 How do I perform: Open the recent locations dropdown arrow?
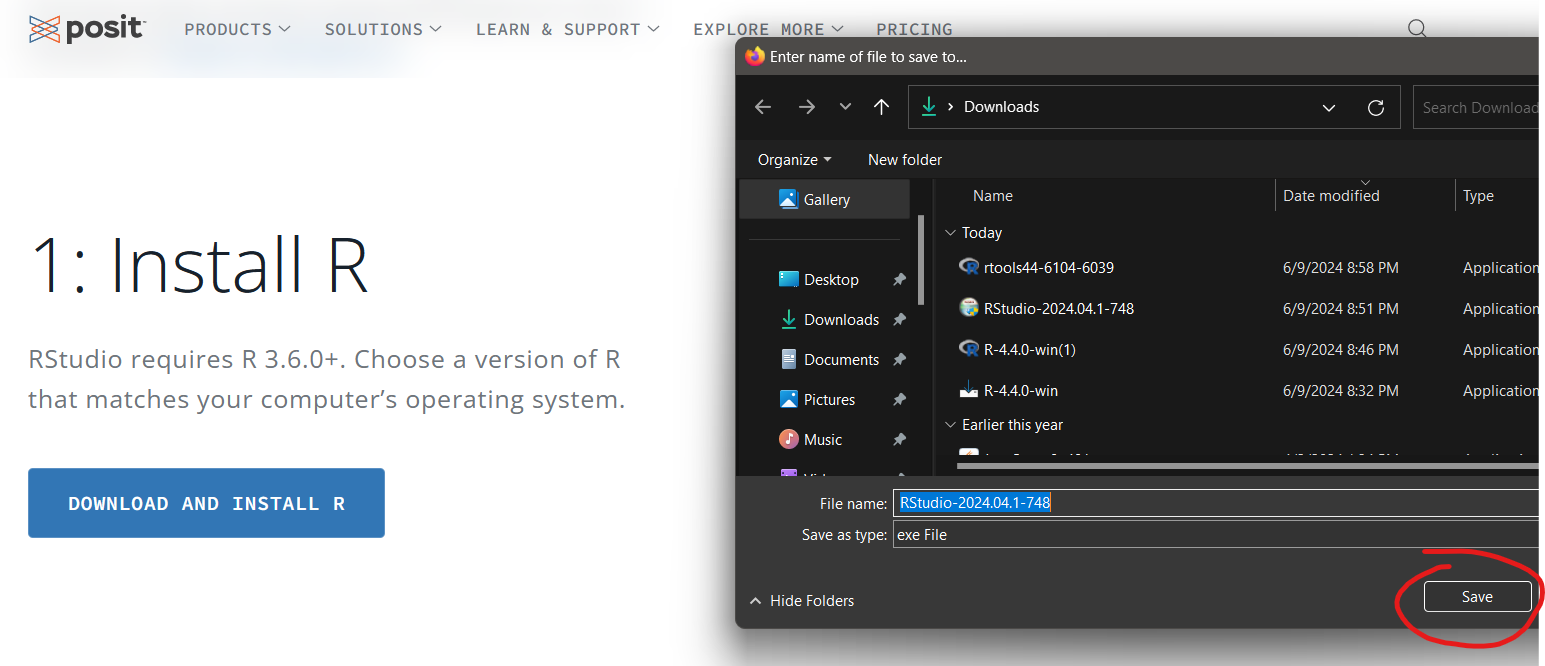tap(845, 107)
